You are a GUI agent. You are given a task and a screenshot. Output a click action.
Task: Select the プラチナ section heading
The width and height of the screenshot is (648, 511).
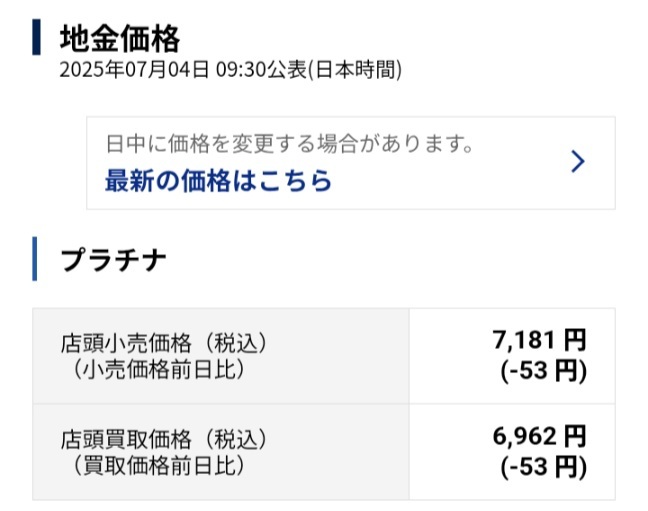[x=113, y=260]
